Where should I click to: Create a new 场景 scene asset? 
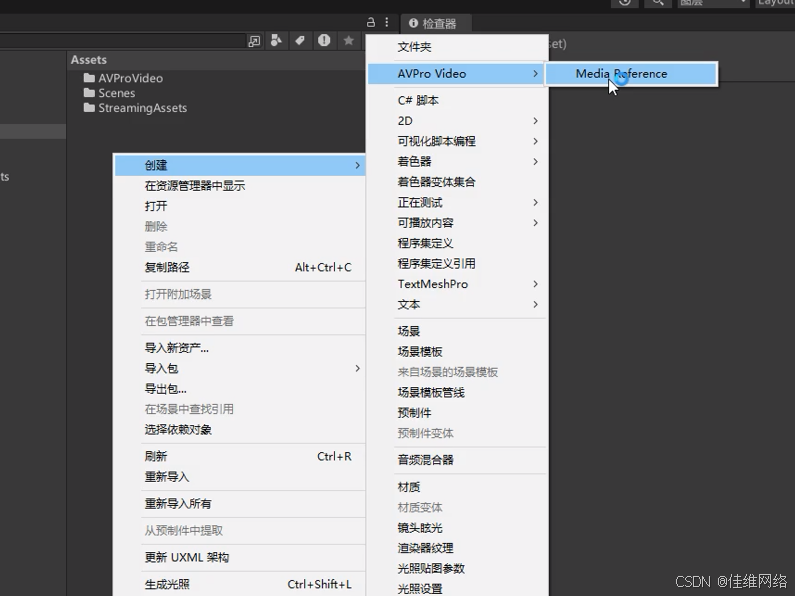457,331
